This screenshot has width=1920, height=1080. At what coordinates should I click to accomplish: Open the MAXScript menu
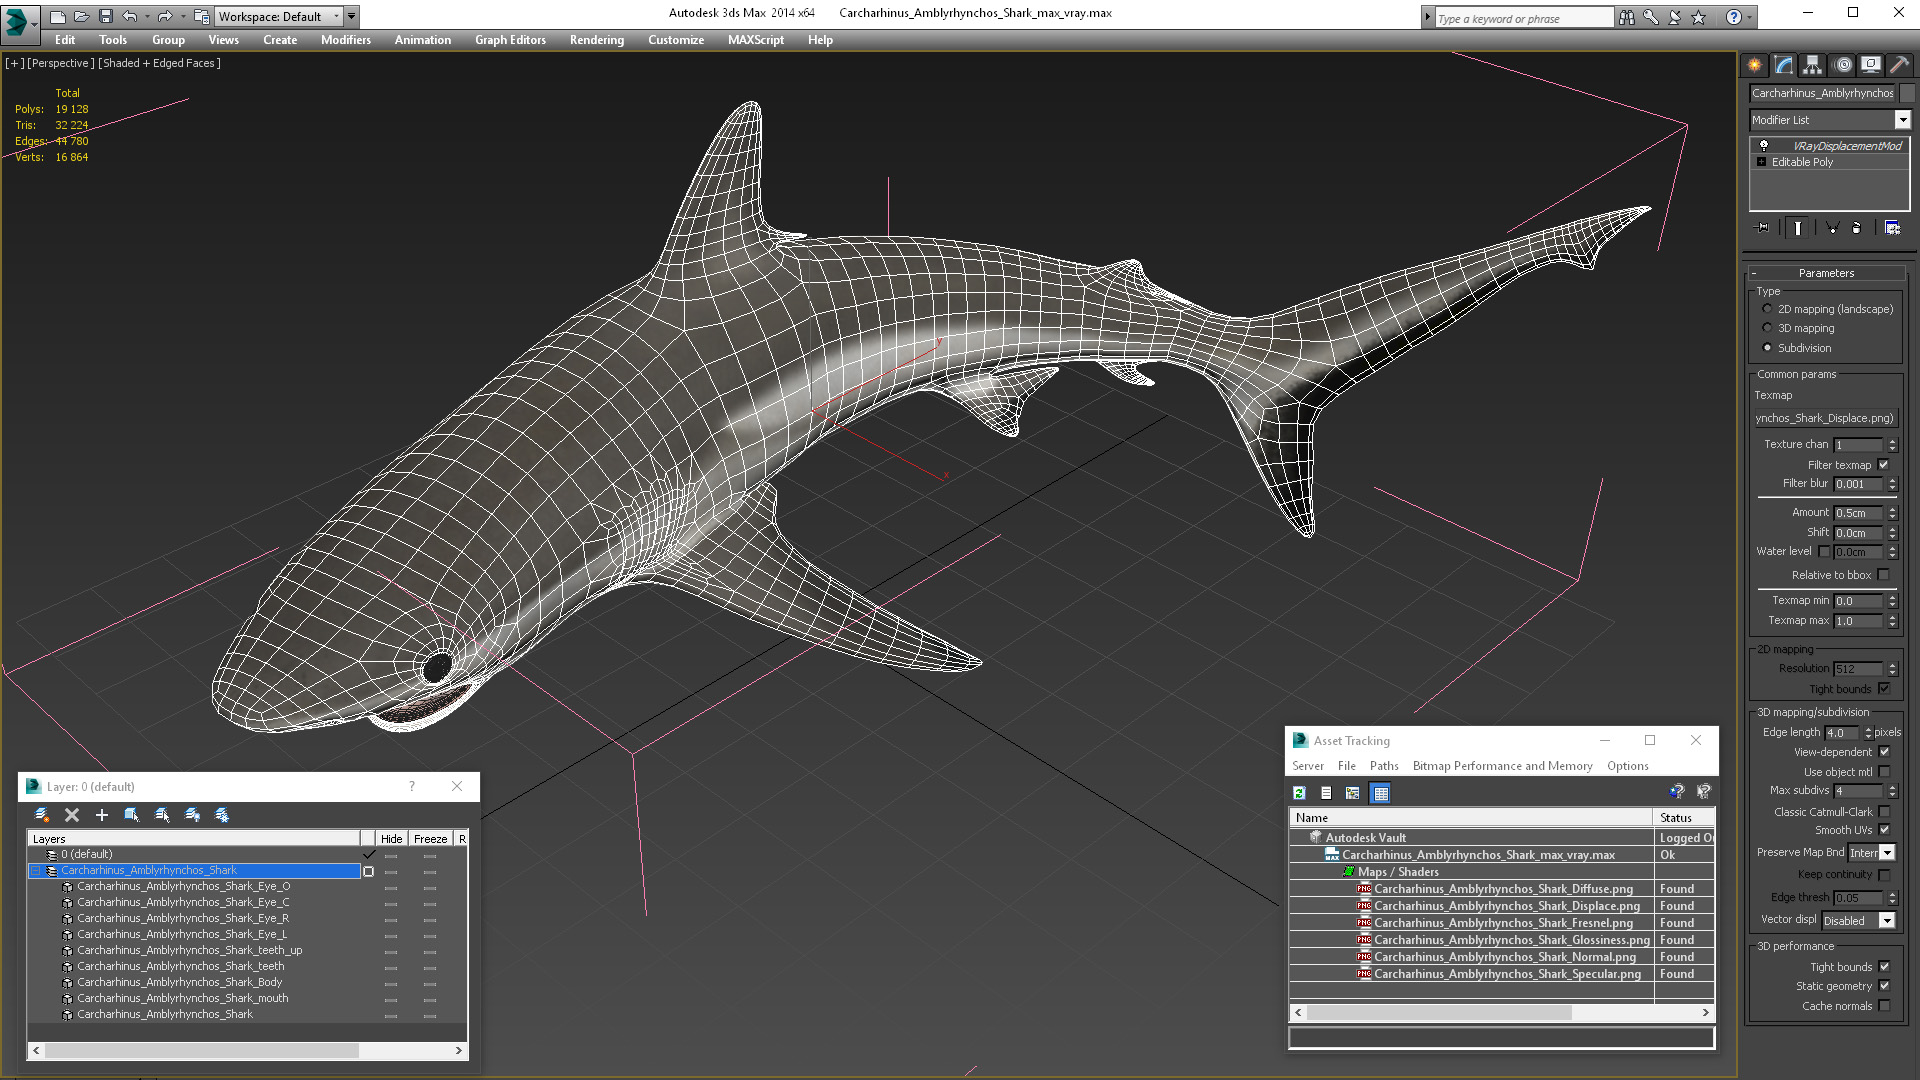click(x=756, y=40)
